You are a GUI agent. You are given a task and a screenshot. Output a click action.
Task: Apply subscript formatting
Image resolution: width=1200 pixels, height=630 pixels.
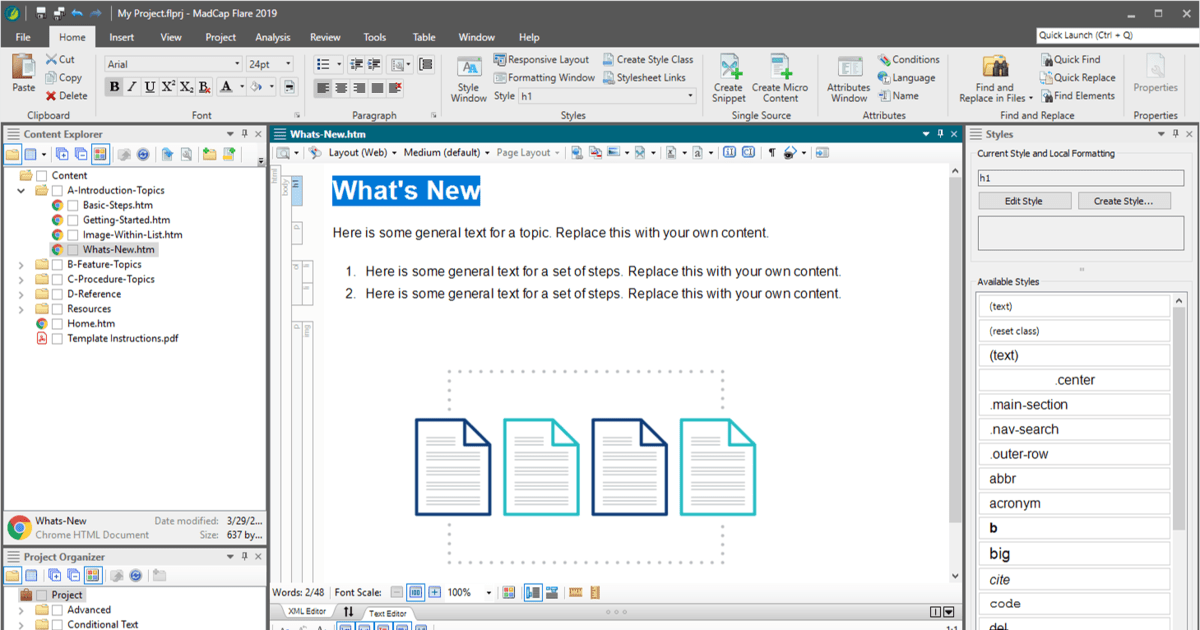pyautogui.click(x=186, y=87)
